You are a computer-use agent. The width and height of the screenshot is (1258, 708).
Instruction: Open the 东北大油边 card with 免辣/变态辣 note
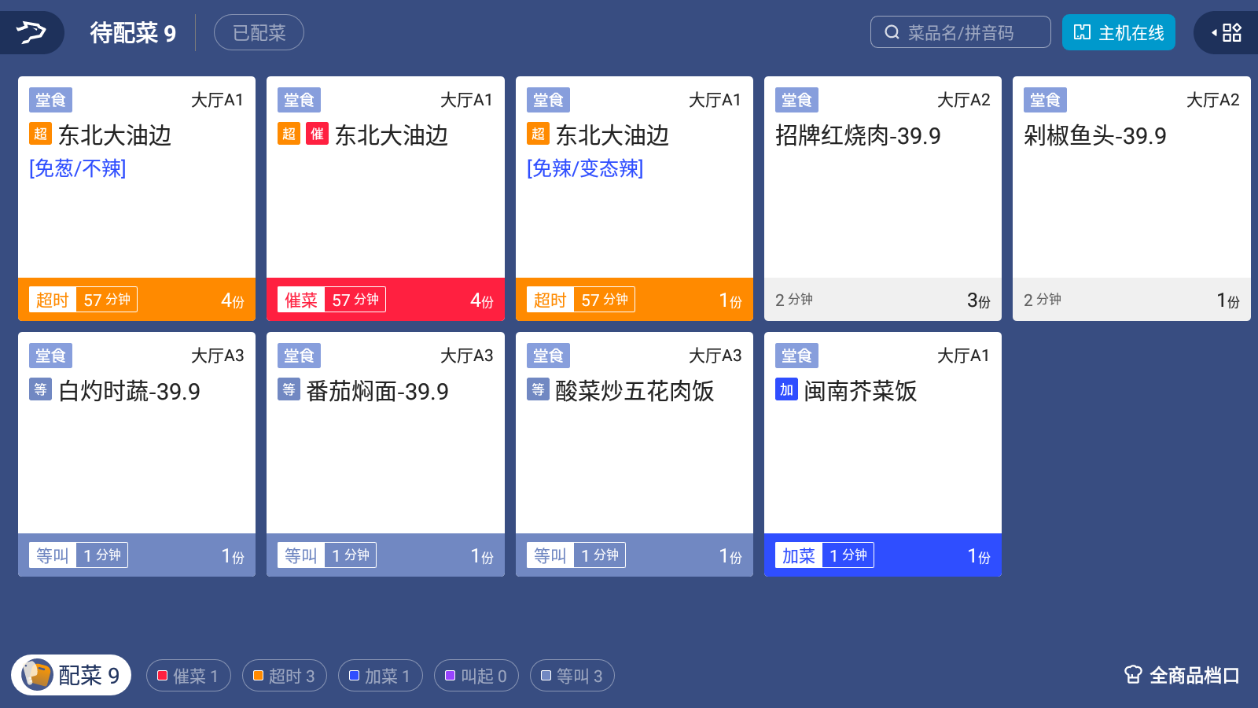(x=634, y=199)
